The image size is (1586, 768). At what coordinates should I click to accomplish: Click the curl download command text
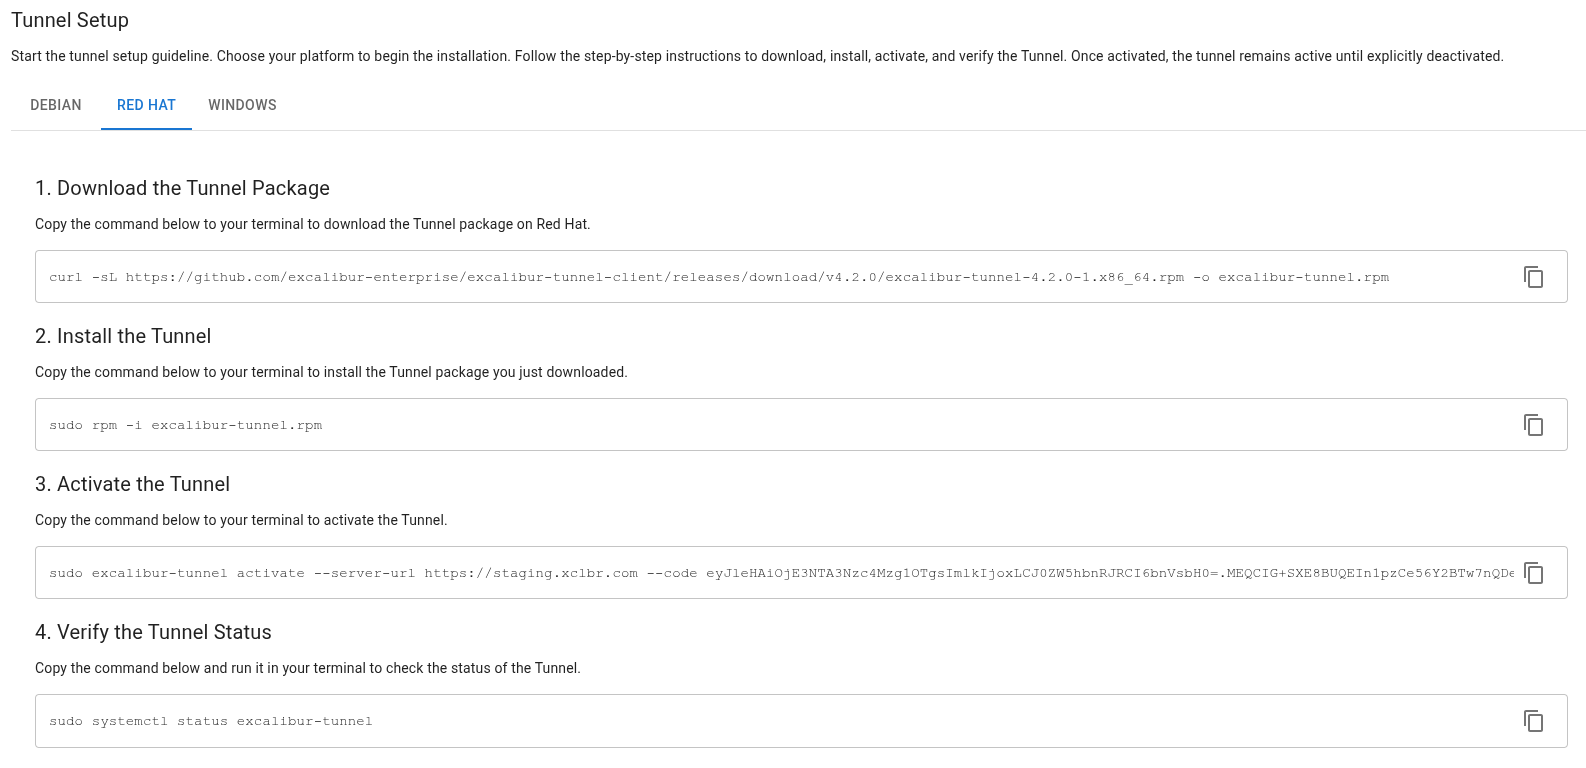point(718,277)
